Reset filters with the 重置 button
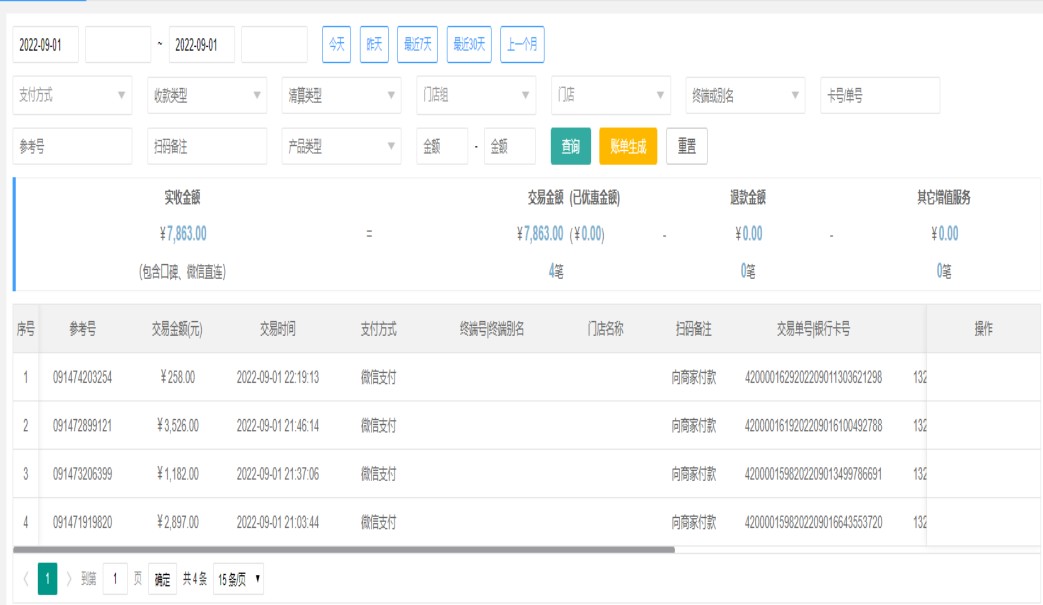The width and height of the screenshot is (1043, 605). tap(687, 146)
